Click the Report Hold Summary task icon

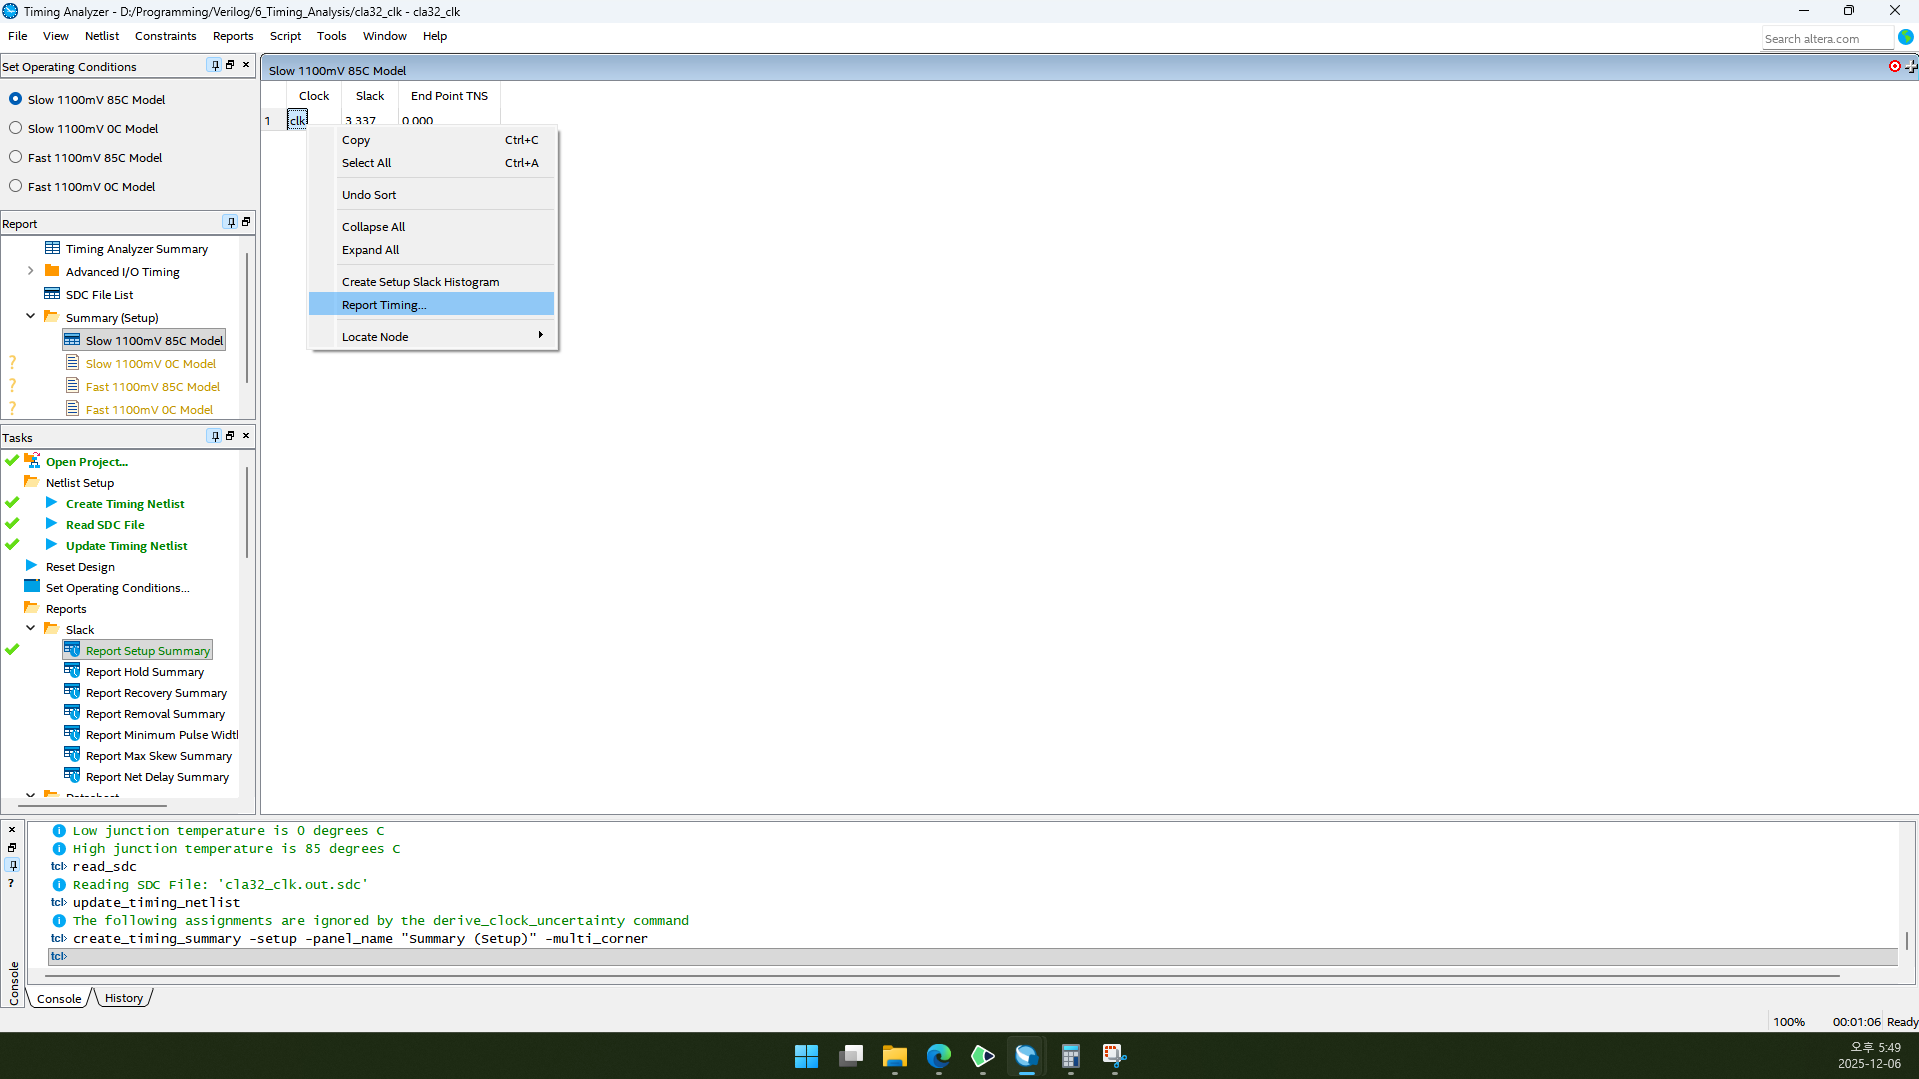(x=72, y=671)
